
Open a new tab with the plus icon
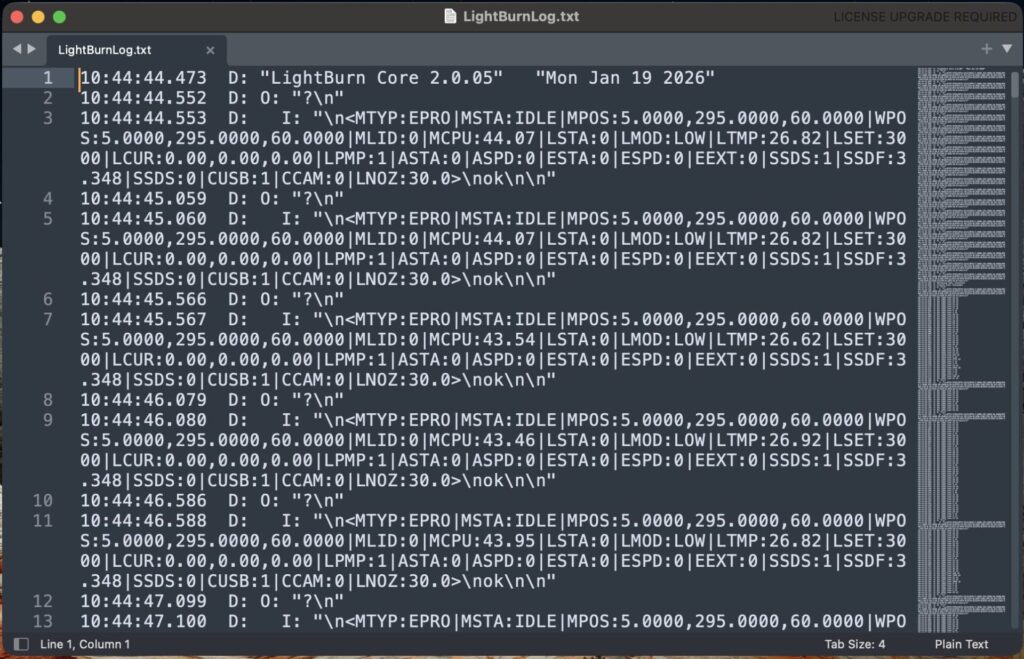pyautogui.click(x=986, y=47)
